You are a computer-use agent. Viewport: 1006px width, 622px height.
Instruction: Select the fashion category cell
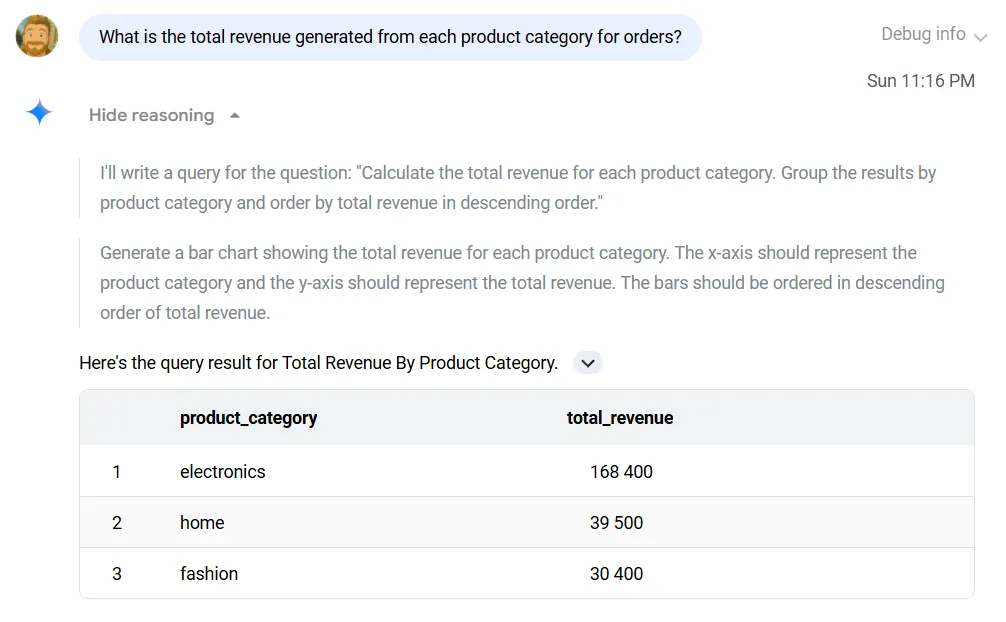tap(209, 574)
